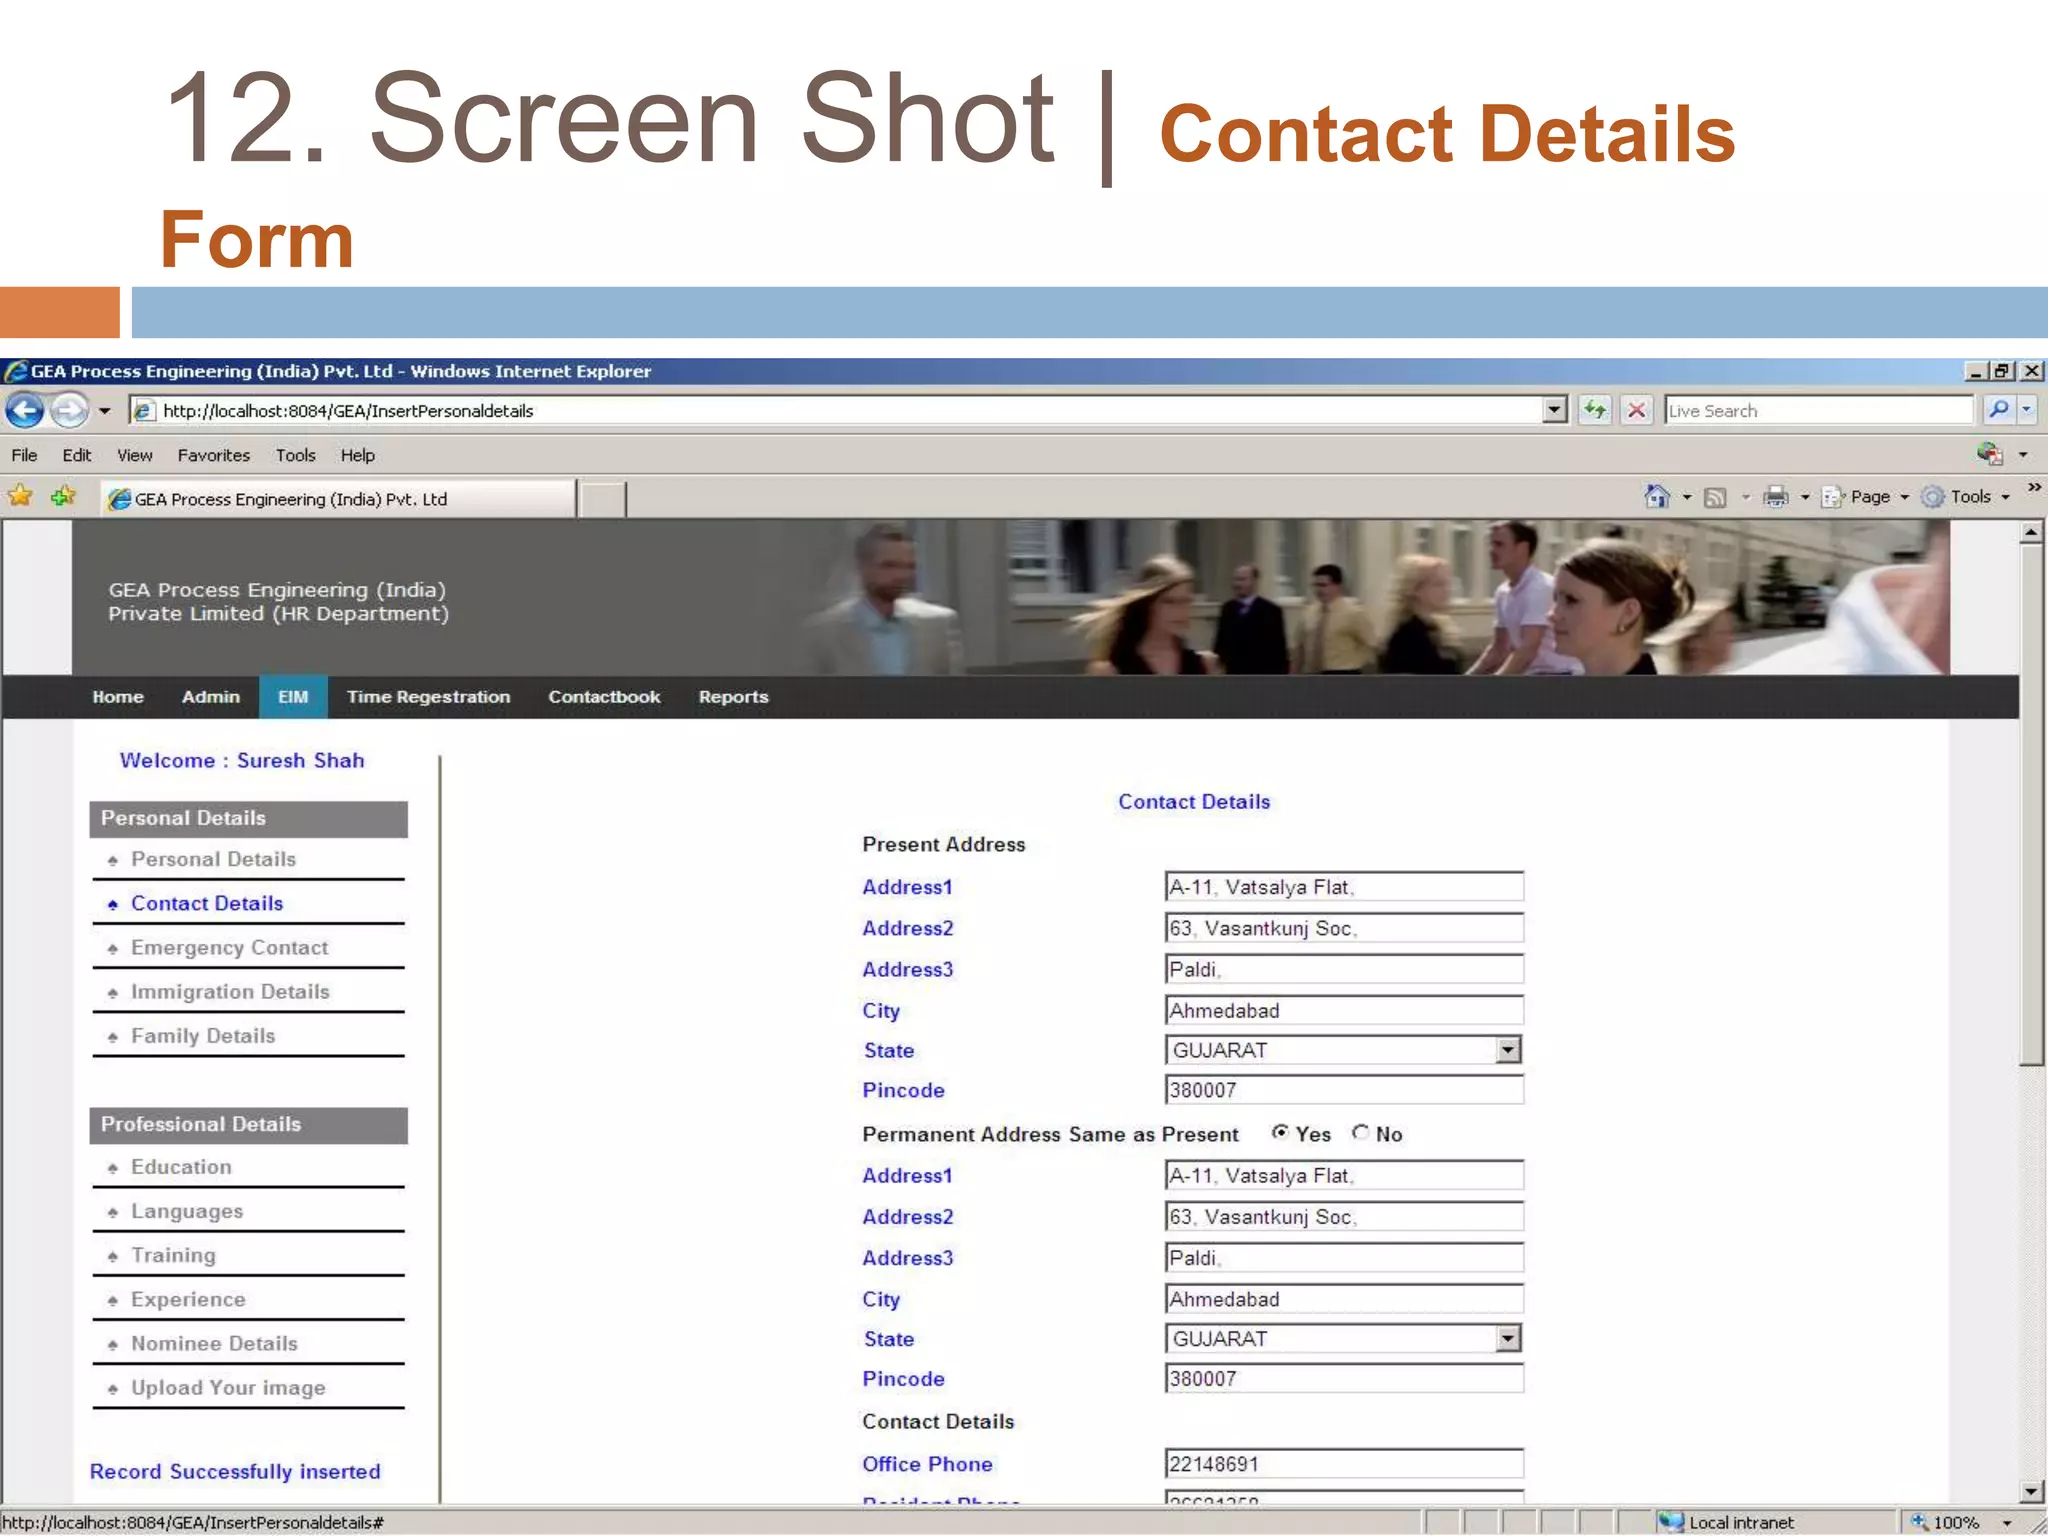Click the Live Search magnifier icon

1998,410
